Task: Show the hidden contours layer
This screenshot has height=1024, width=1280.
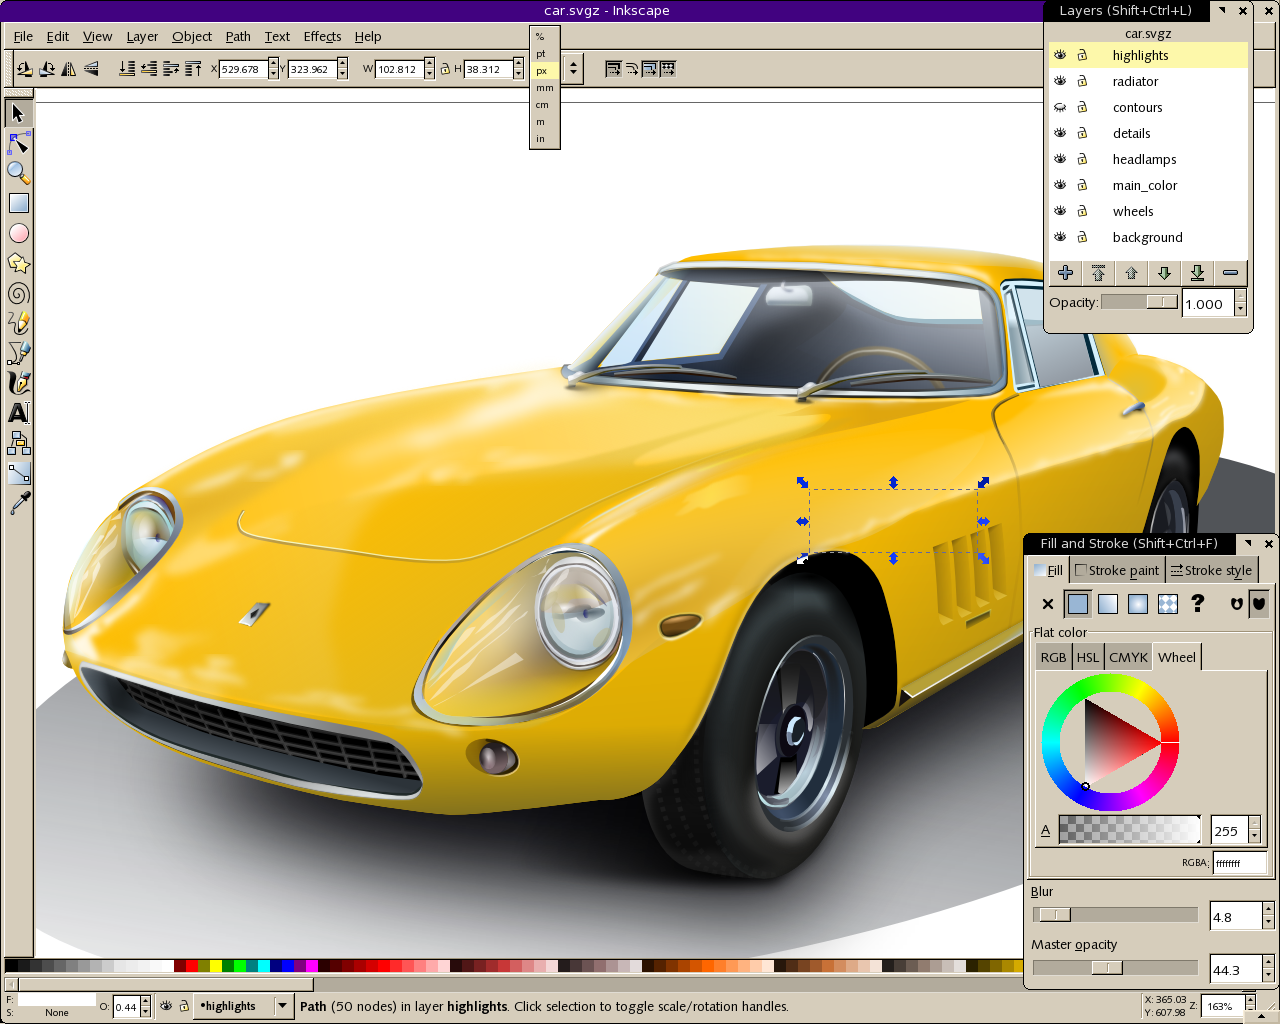Action: click(x=1059, y=107)
